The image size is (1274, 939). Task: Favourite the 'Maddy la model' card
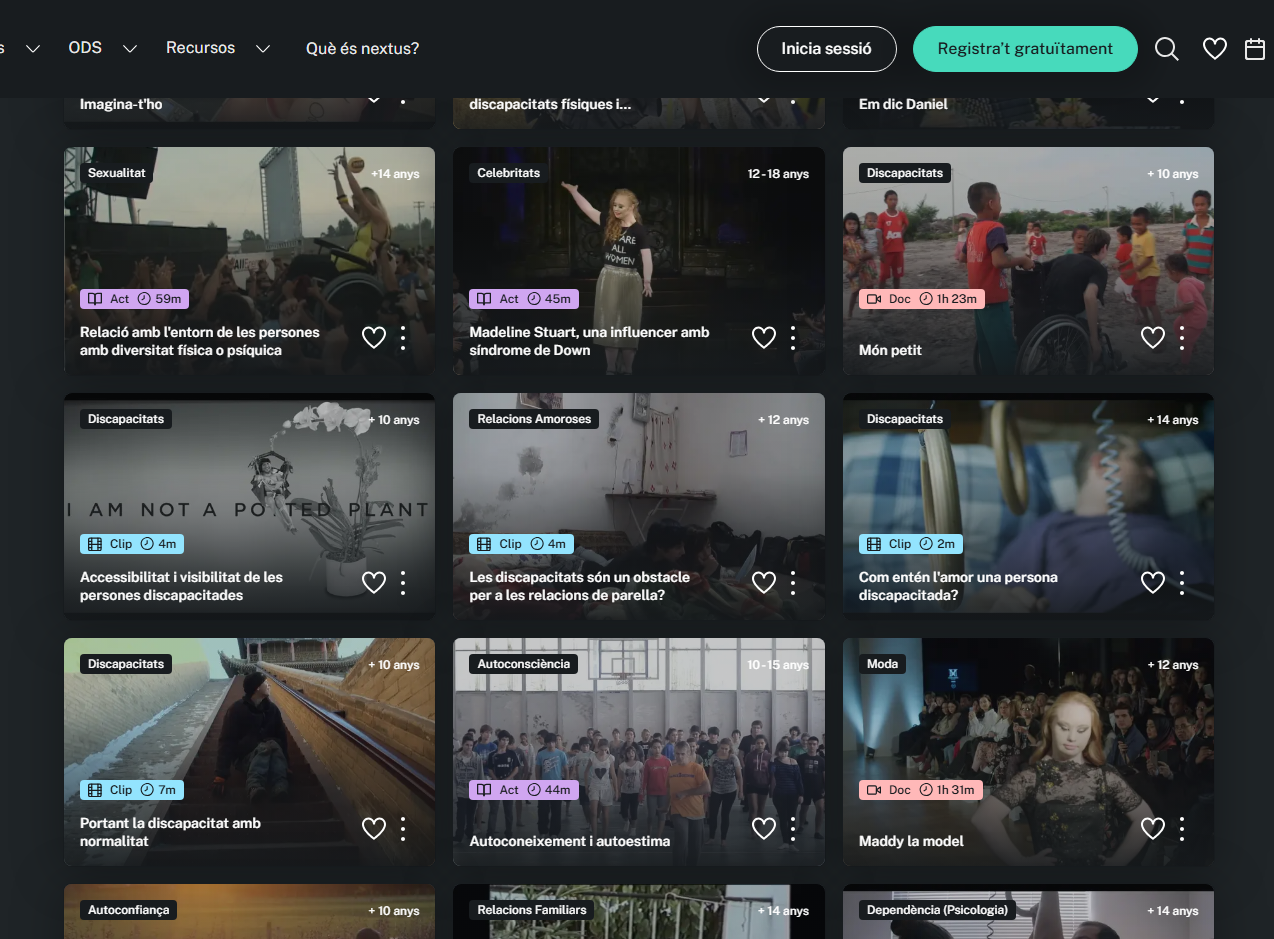1153,829
